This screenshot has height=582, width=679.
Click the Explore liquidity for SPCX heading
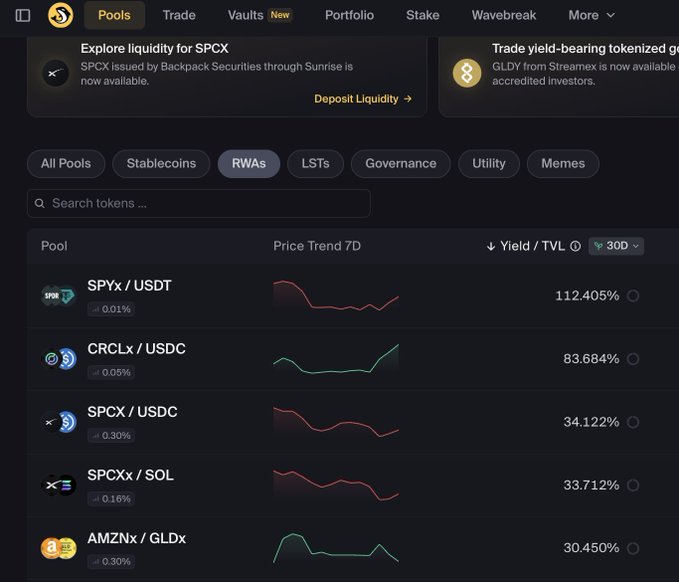click(x=155, y=48)
